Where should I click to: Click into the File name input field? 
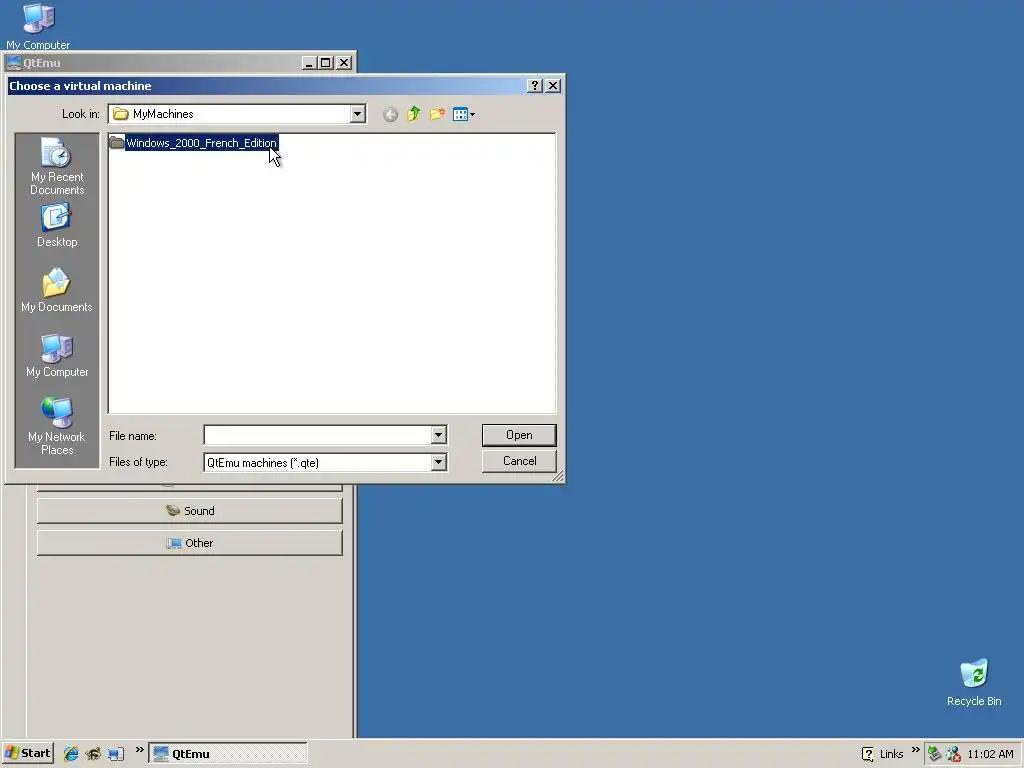click(317, 435)
